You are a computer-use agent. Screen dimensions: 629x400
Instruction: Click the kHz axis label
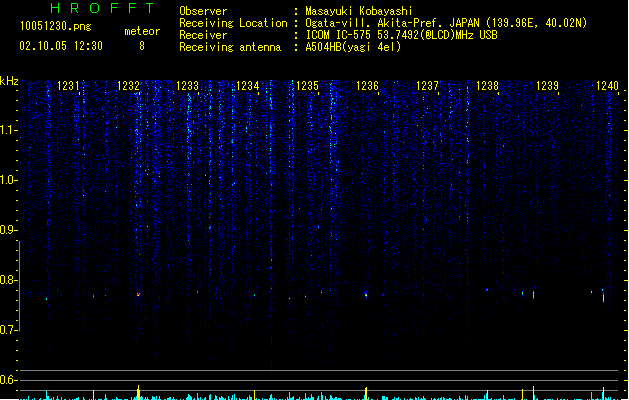click(x=9, y=81)
